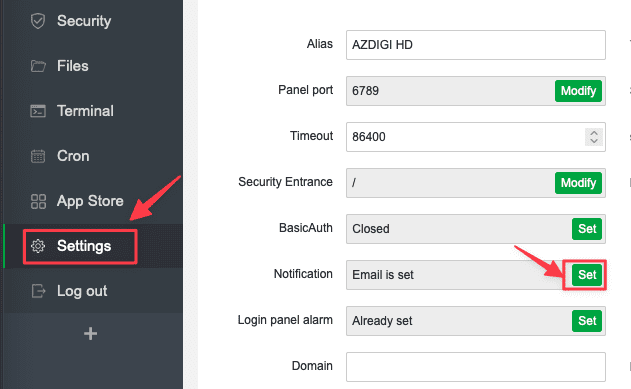Focus the Timeout field showing 86400
Screen dimensions: 631x389
click(x=476, y=137)
